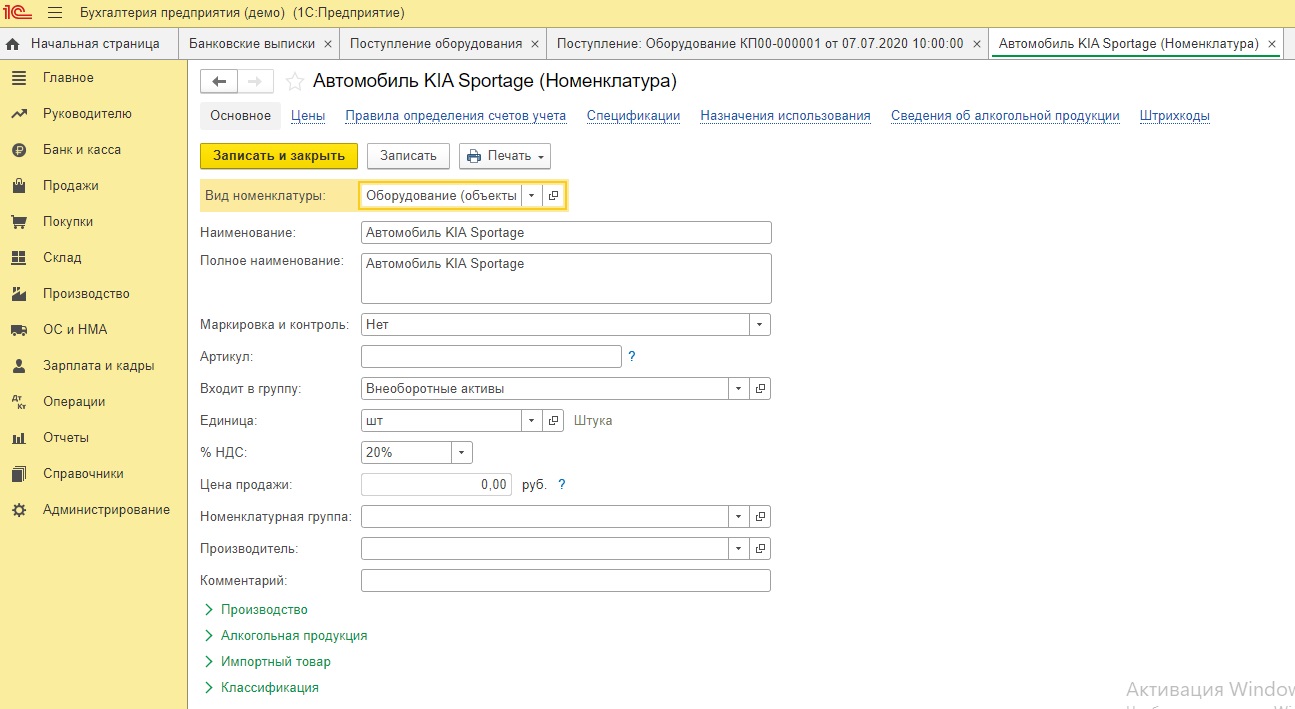Open the Производитель item with open icon
This screenshot has width=1295, height=709.
click(x=760, y=549)
